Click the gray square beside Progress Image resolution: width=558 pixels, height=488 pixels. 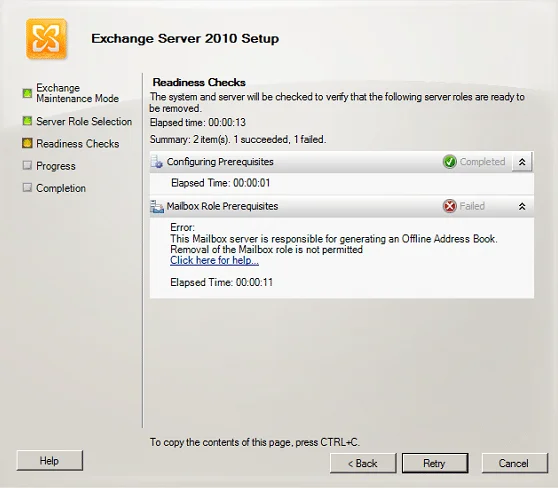point(27,166)
